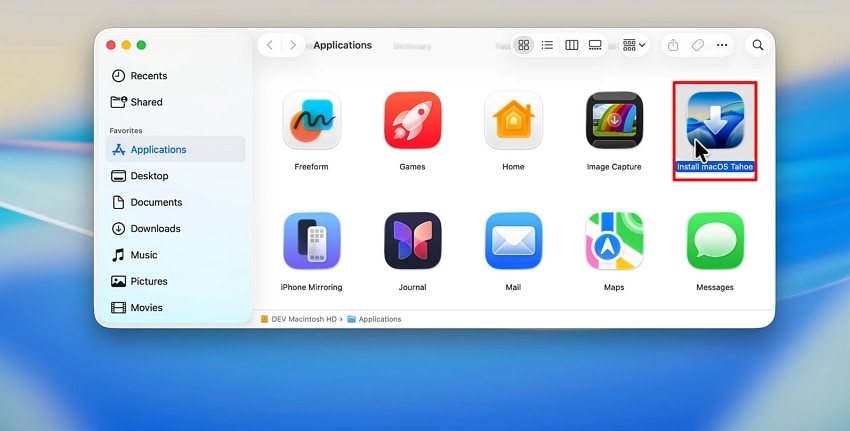
Task: Click the Share toolbar icon
Action: tap(673, 45)
